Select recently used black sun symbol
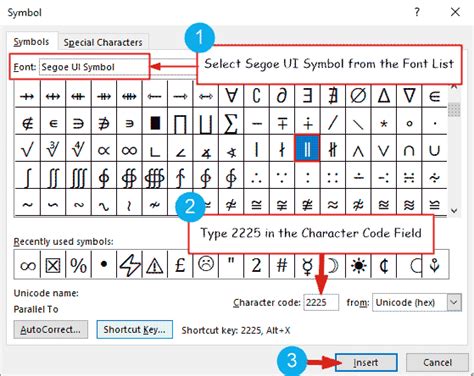This screenshot has height=376, width=474. (358, 265)
